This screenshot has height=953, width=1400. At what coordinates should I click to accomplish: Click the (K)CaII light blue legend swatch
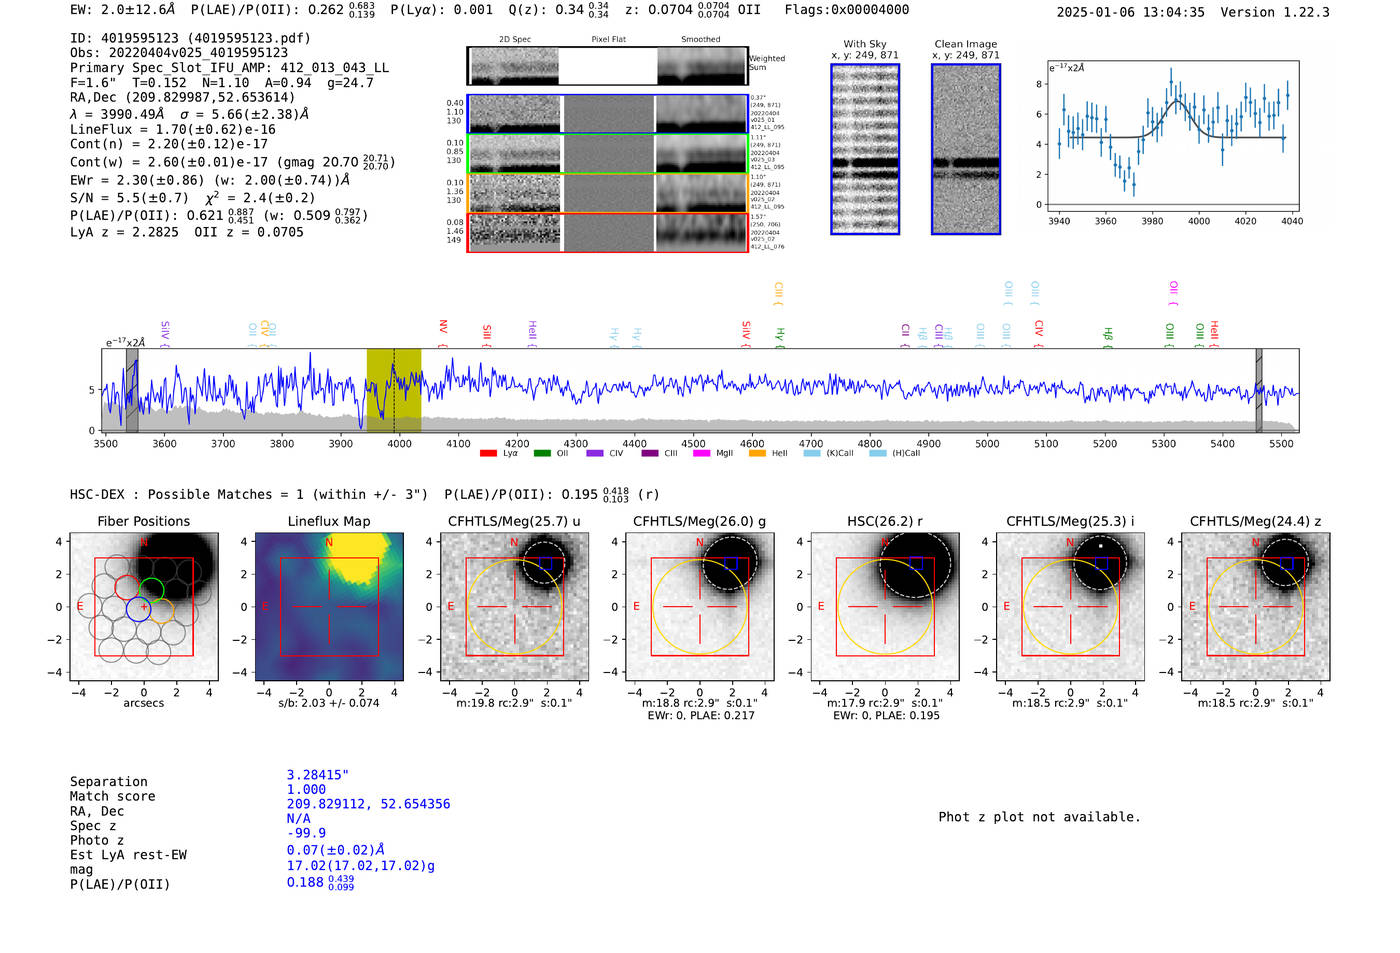click(812, 453)
